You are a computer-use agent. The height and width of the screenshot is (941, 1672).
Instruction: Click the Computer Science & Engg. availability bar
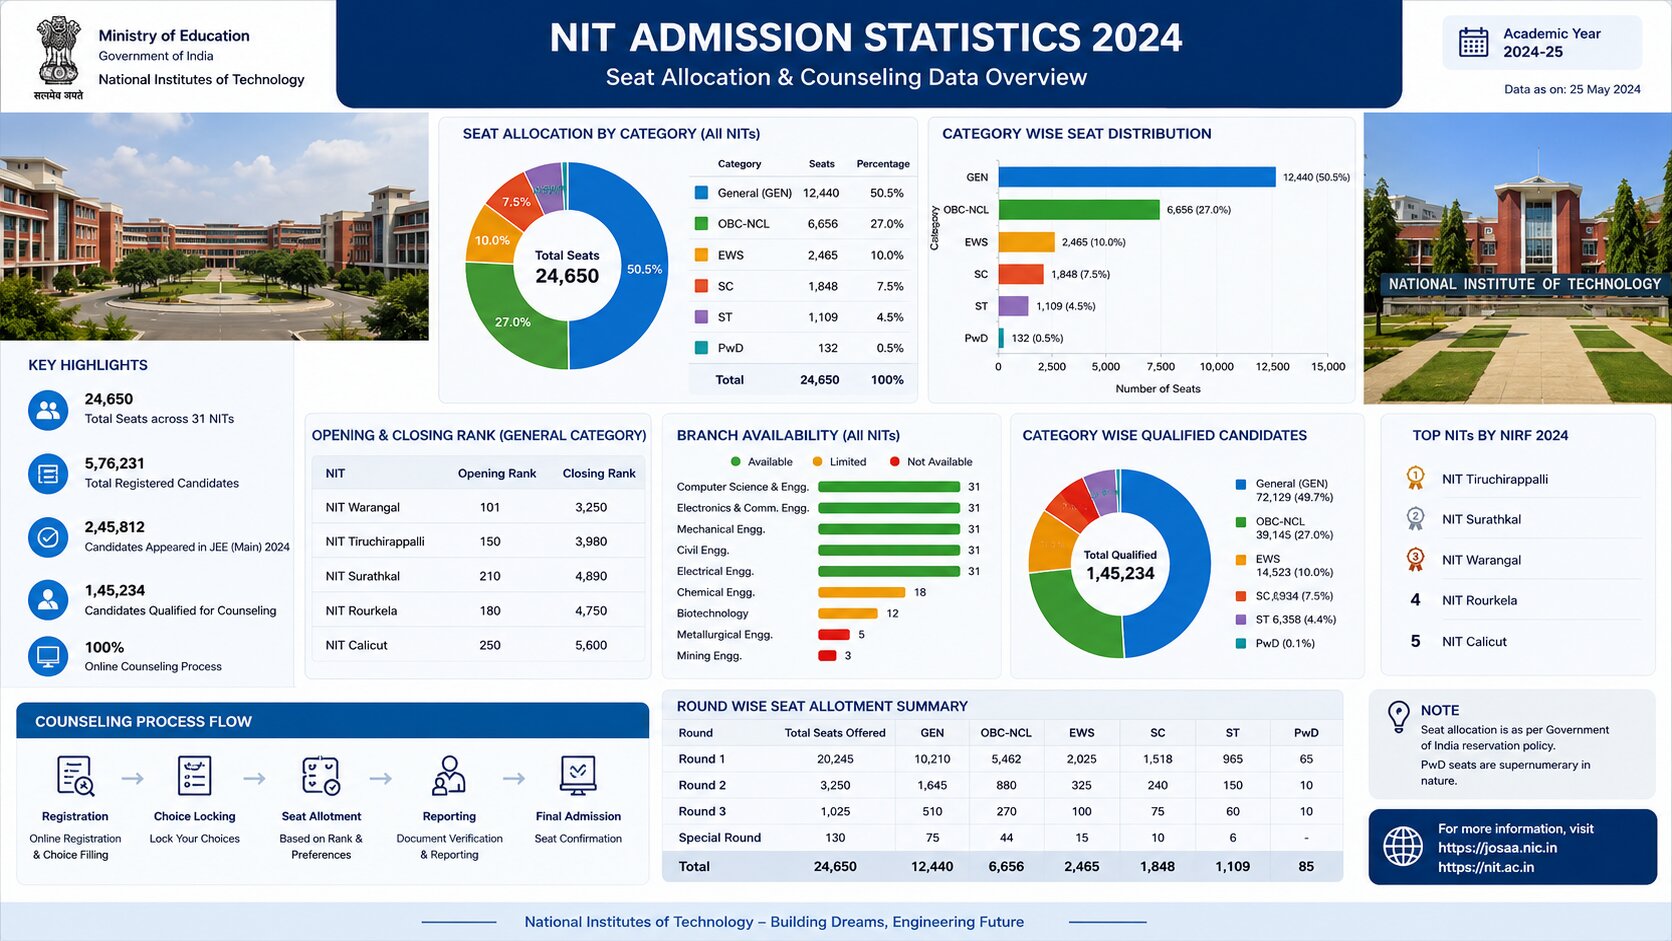pos(889,487)
